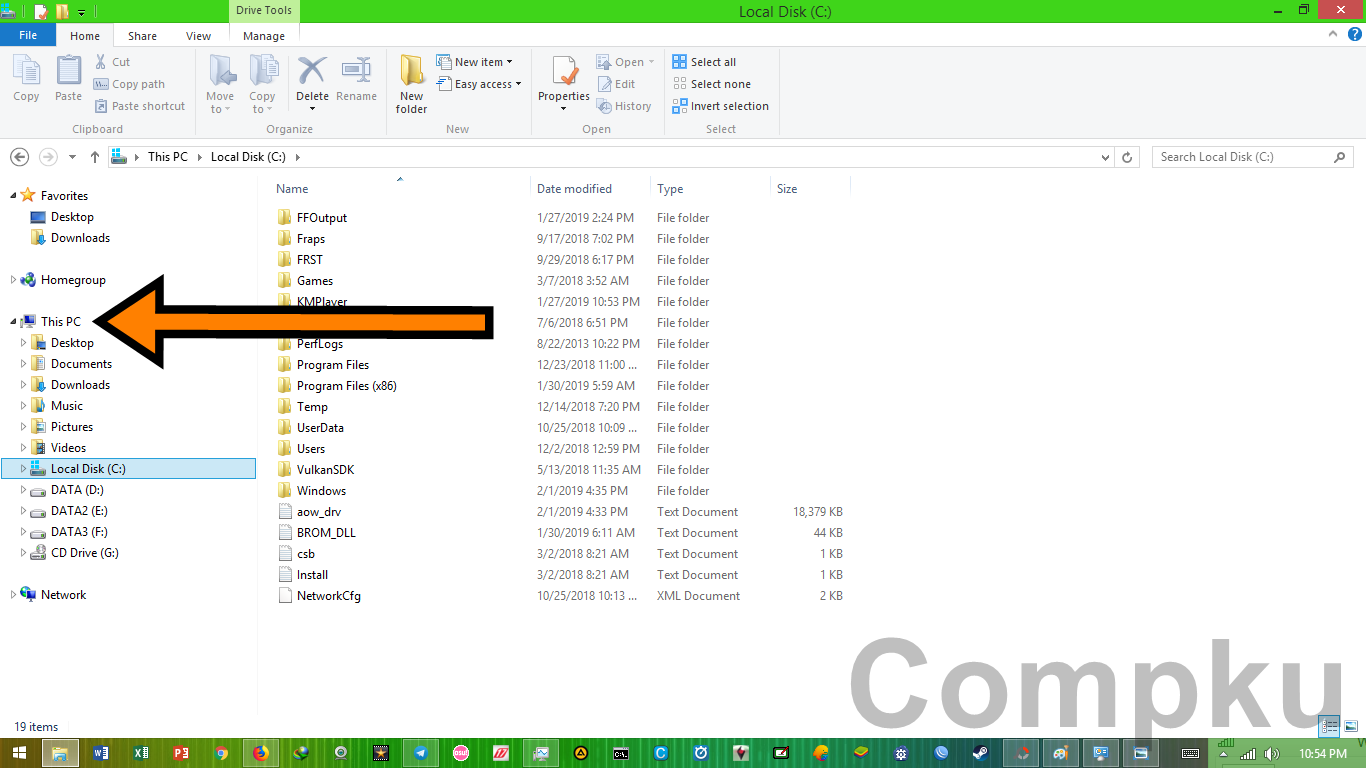This screenshot has width=1366, height=768.
Task: Click the Paste clipboard icon
Action: (68, 72)
